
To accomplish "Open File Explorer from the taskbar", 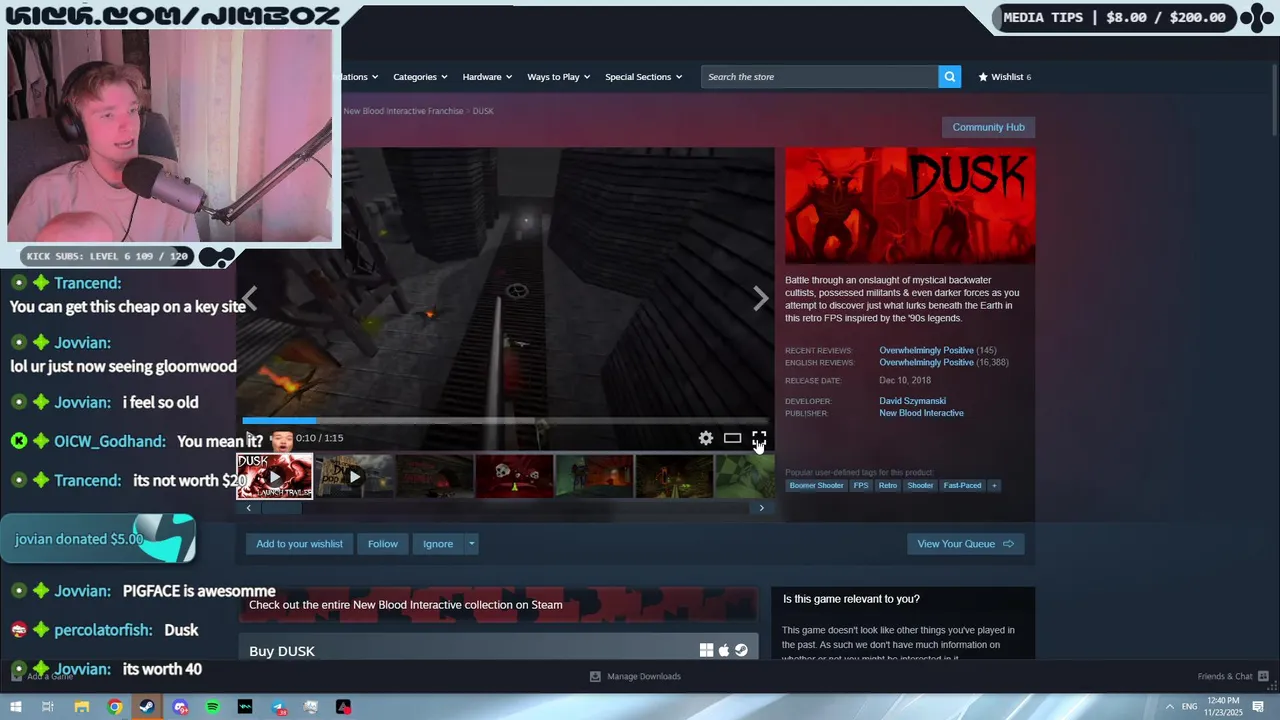I will (82, 707).
